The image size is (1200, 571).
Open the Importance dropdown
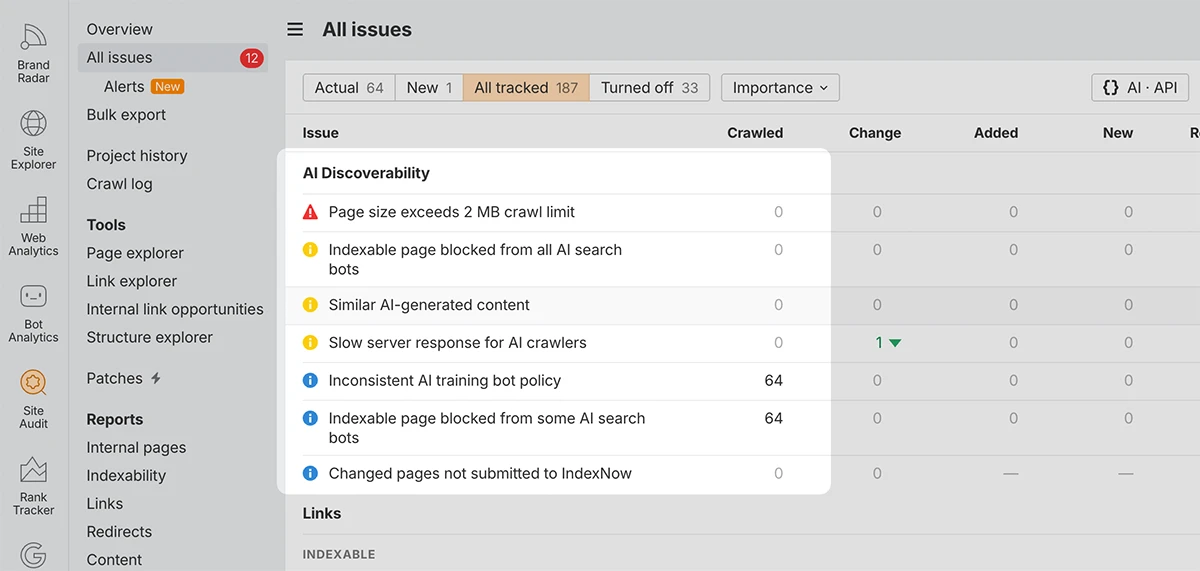click(780, 88)
